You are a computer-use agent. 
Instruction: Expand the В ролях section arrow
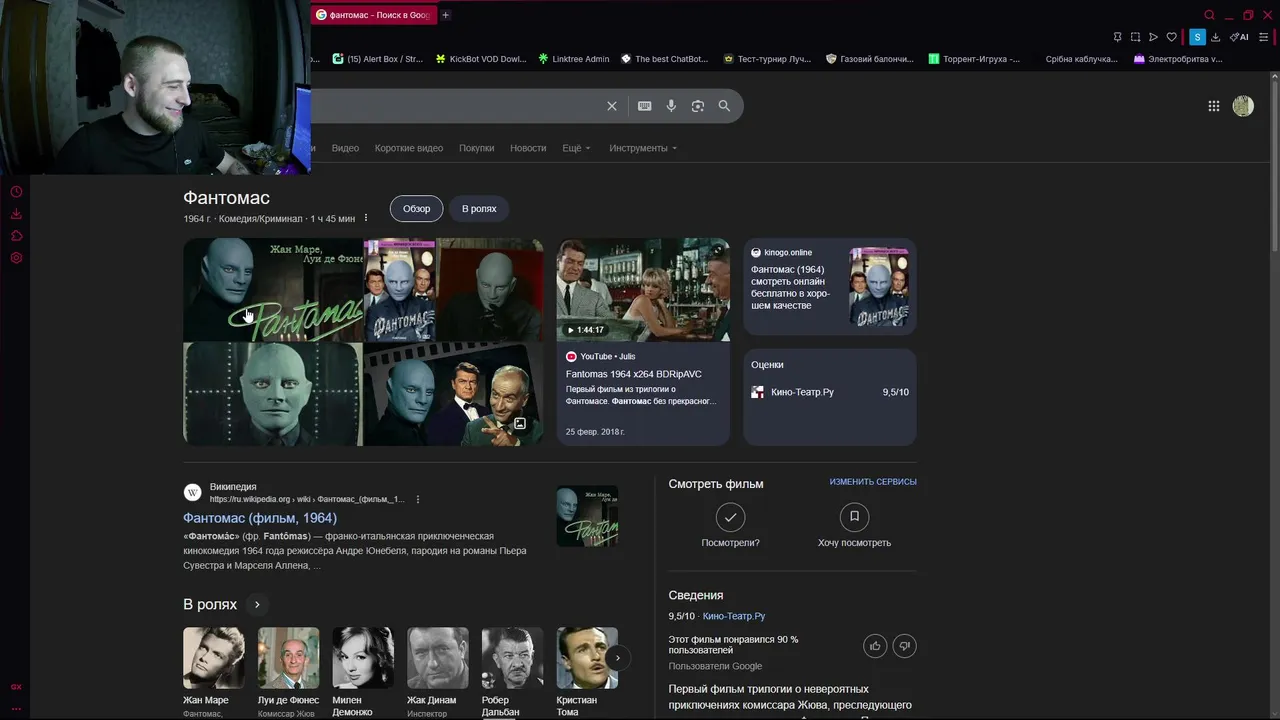coord(257,605)
